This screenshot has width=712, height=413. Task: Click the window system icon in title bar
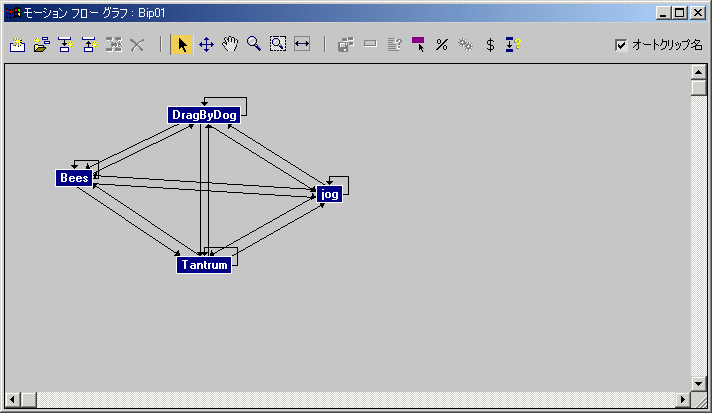coord(13,13)
